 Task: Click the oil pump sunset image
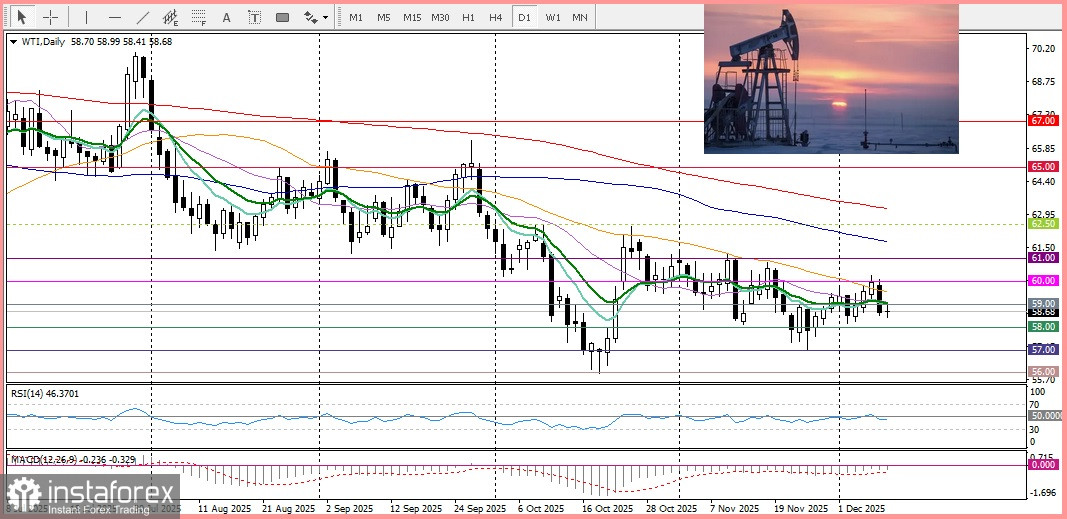point(831,79)
